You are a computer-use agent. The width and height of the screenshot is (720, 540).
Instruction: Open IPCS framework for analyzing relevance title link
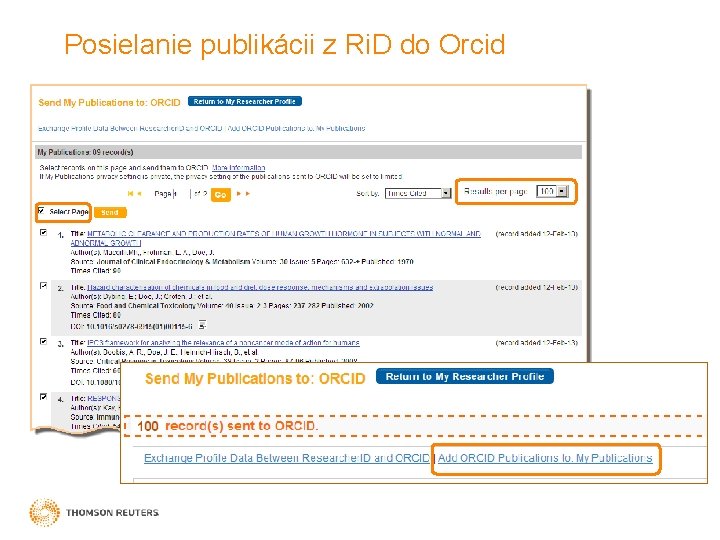[x=223, y=343]
